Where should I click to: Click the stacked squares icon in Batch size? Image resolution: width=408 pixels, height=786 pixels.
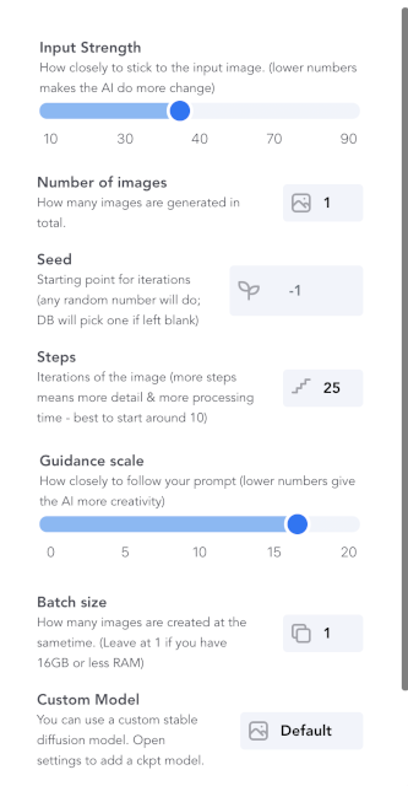click(301, 633)
